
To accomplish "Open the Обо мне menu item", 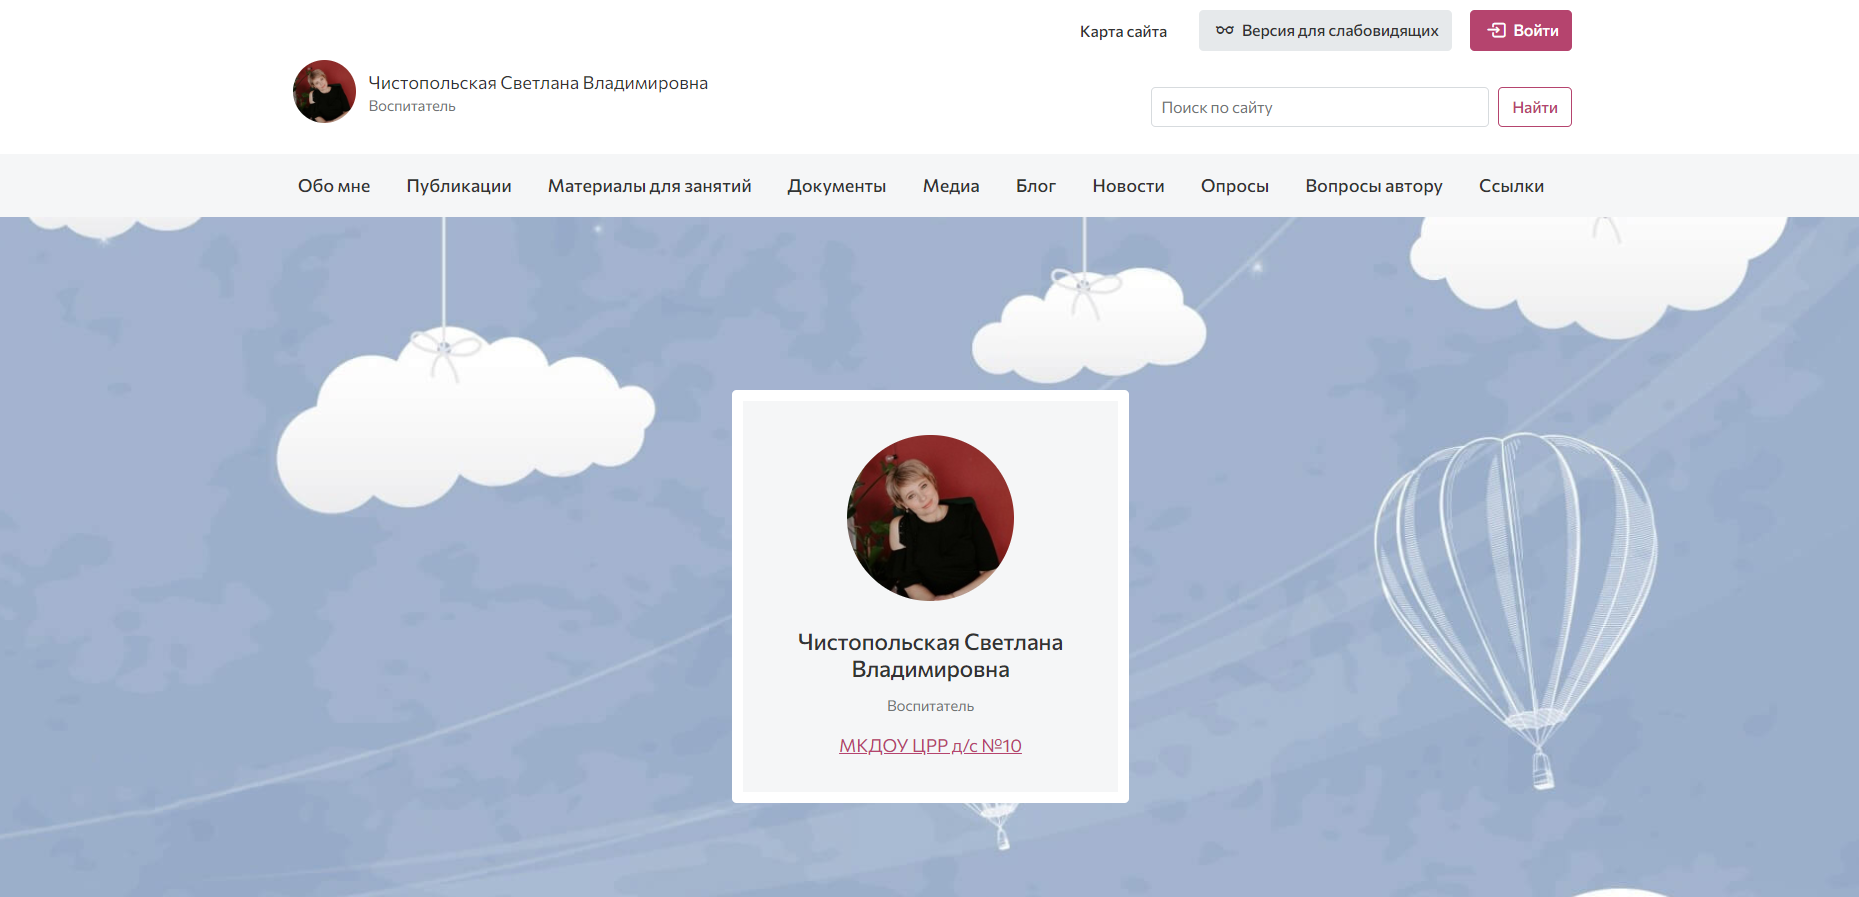I will [x=334, y=186].
